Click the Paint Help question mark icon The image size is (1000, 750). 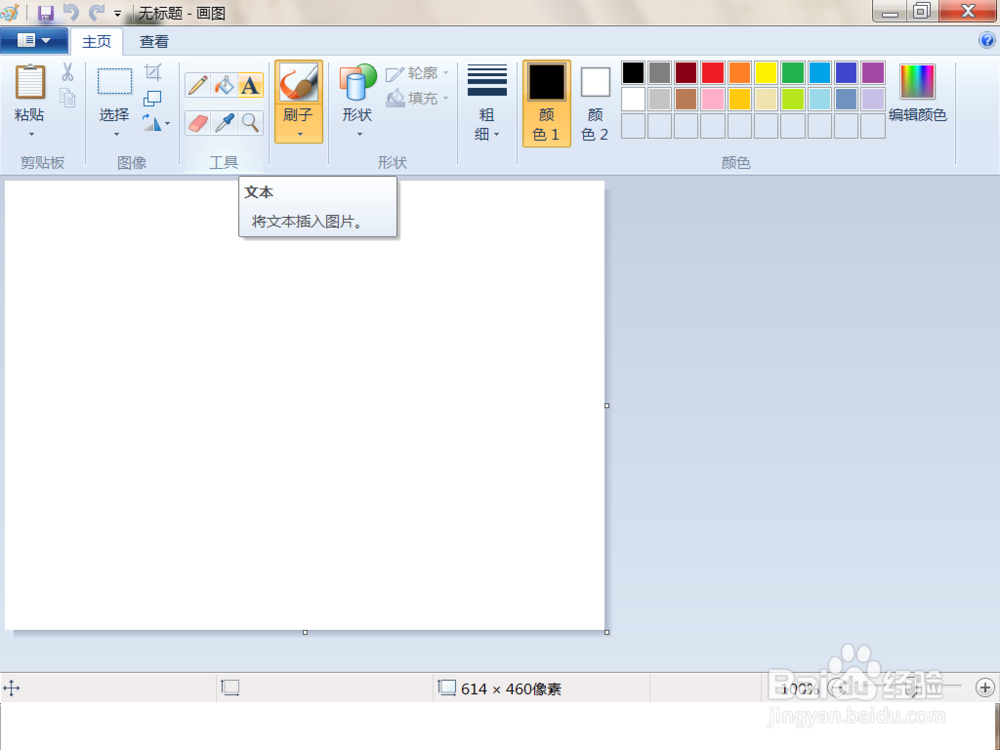pos(987,40)
